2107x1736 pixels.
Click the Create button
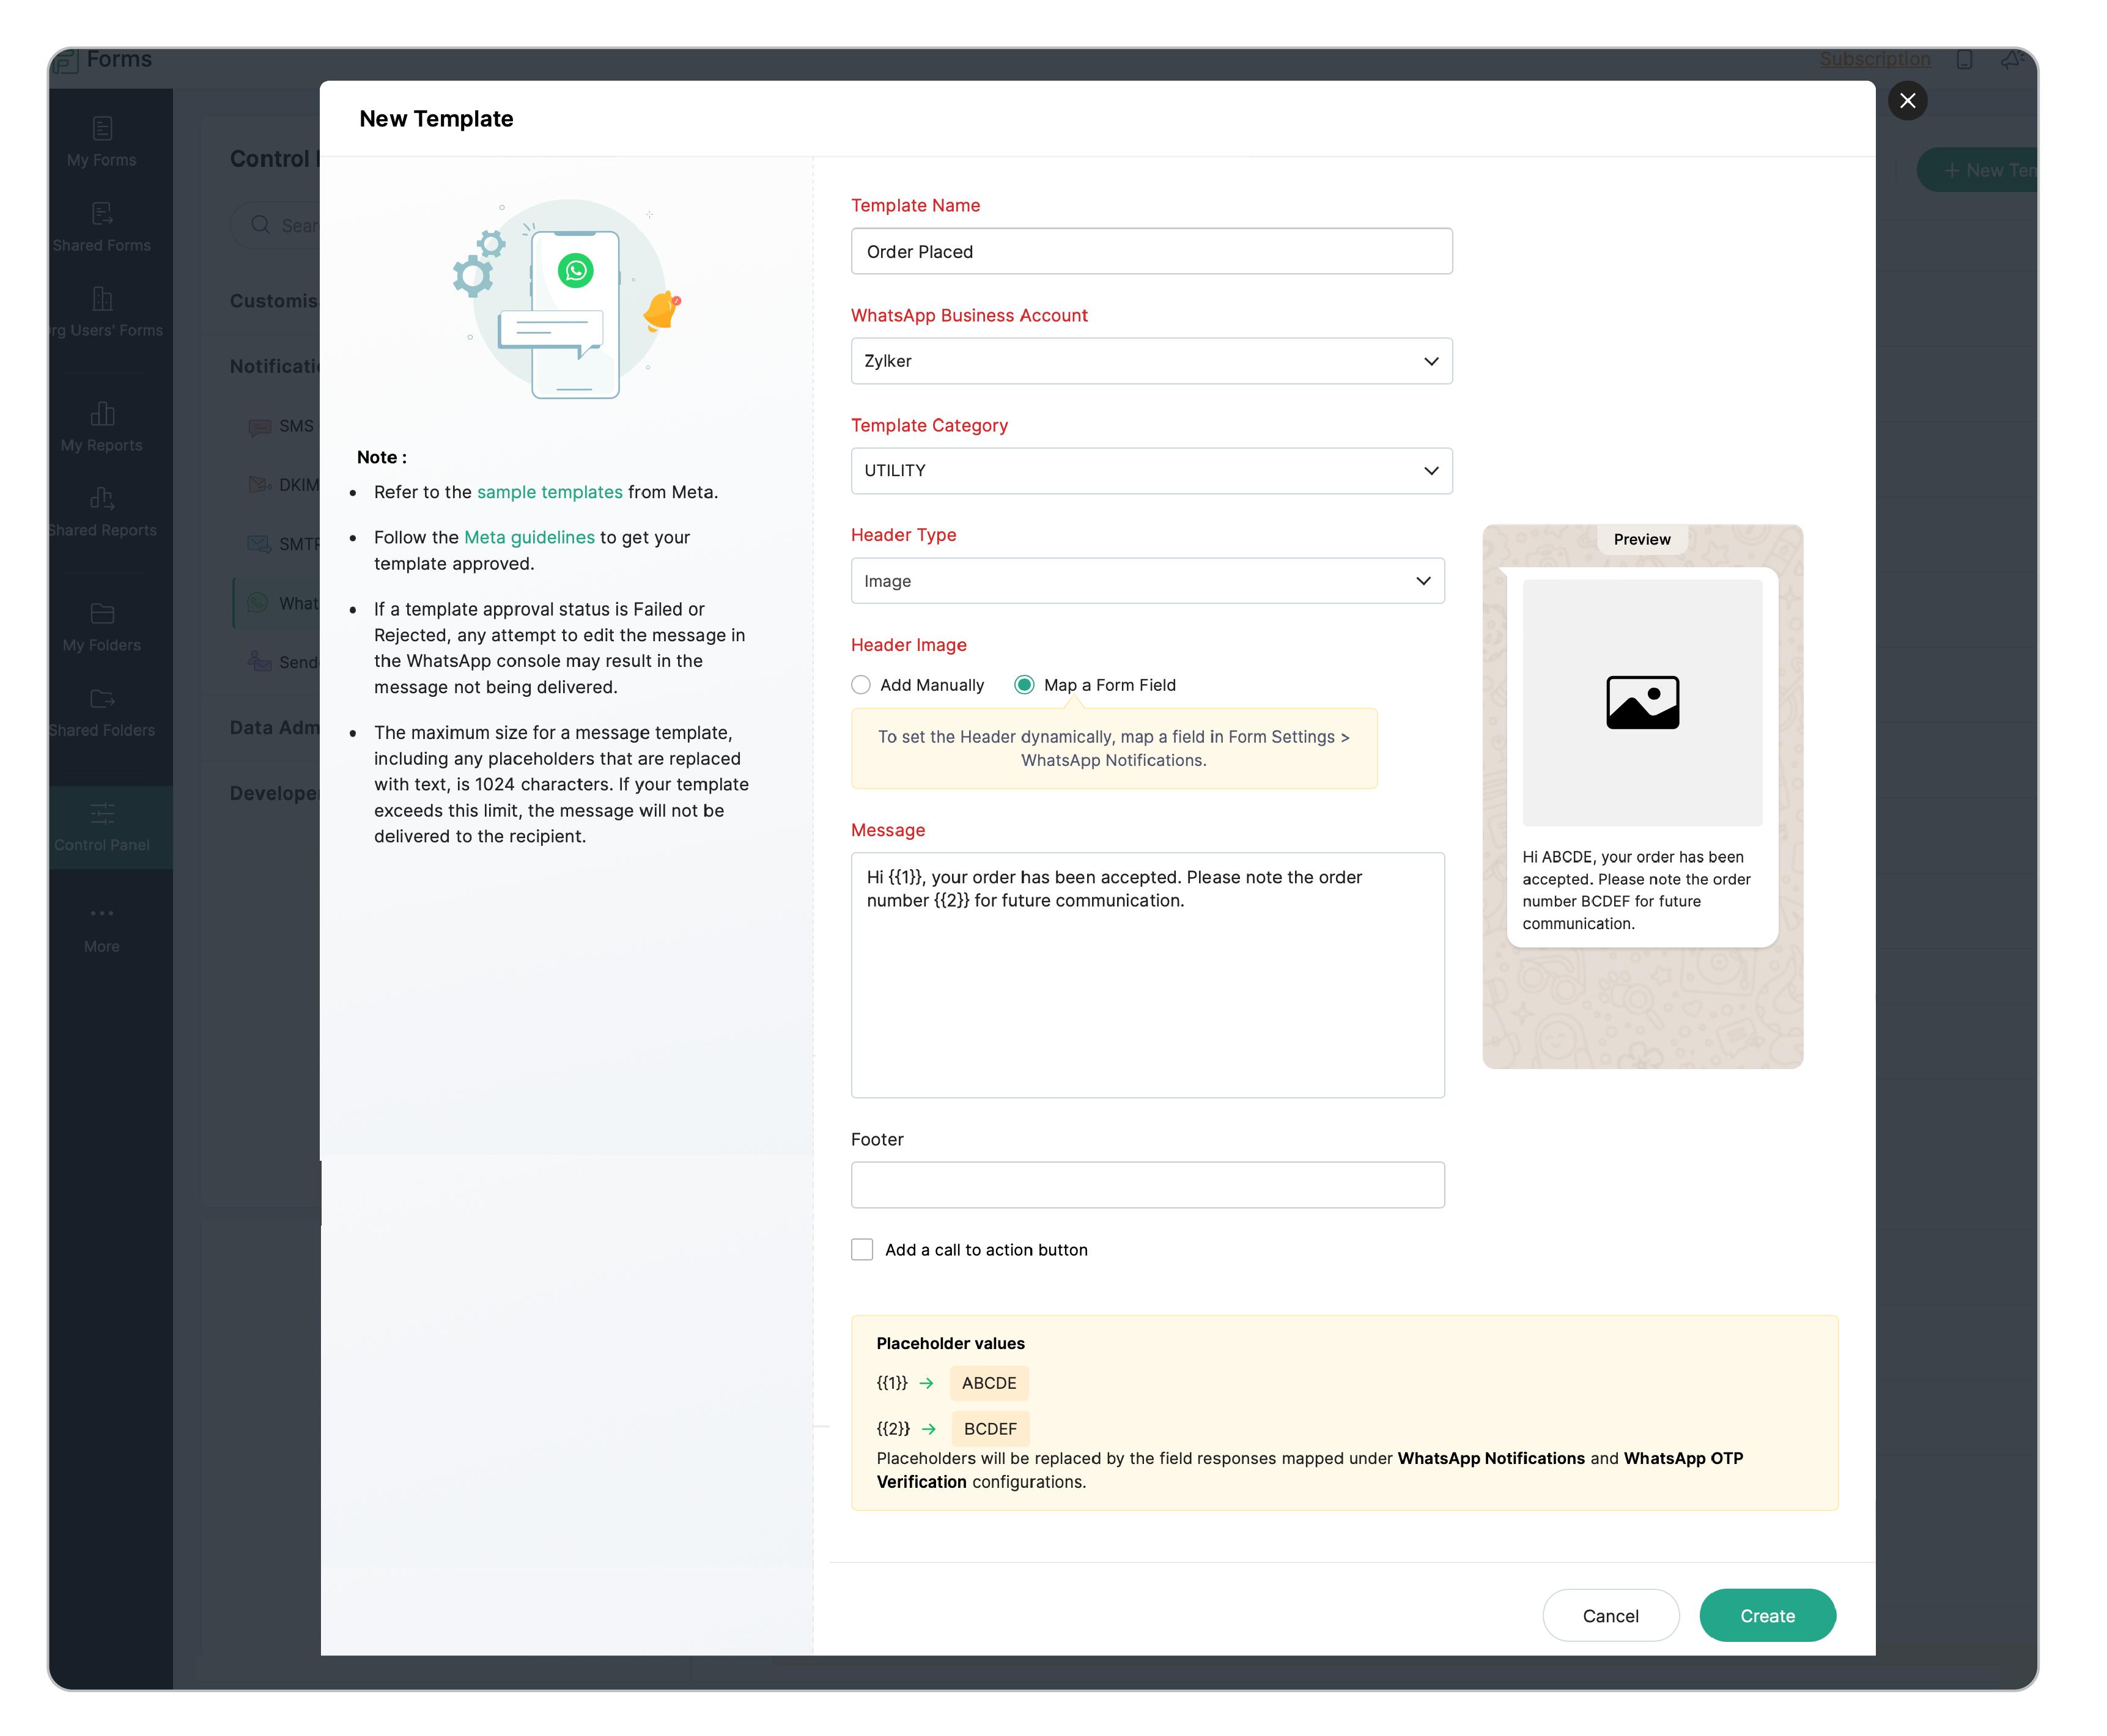coord(1767,1616)
